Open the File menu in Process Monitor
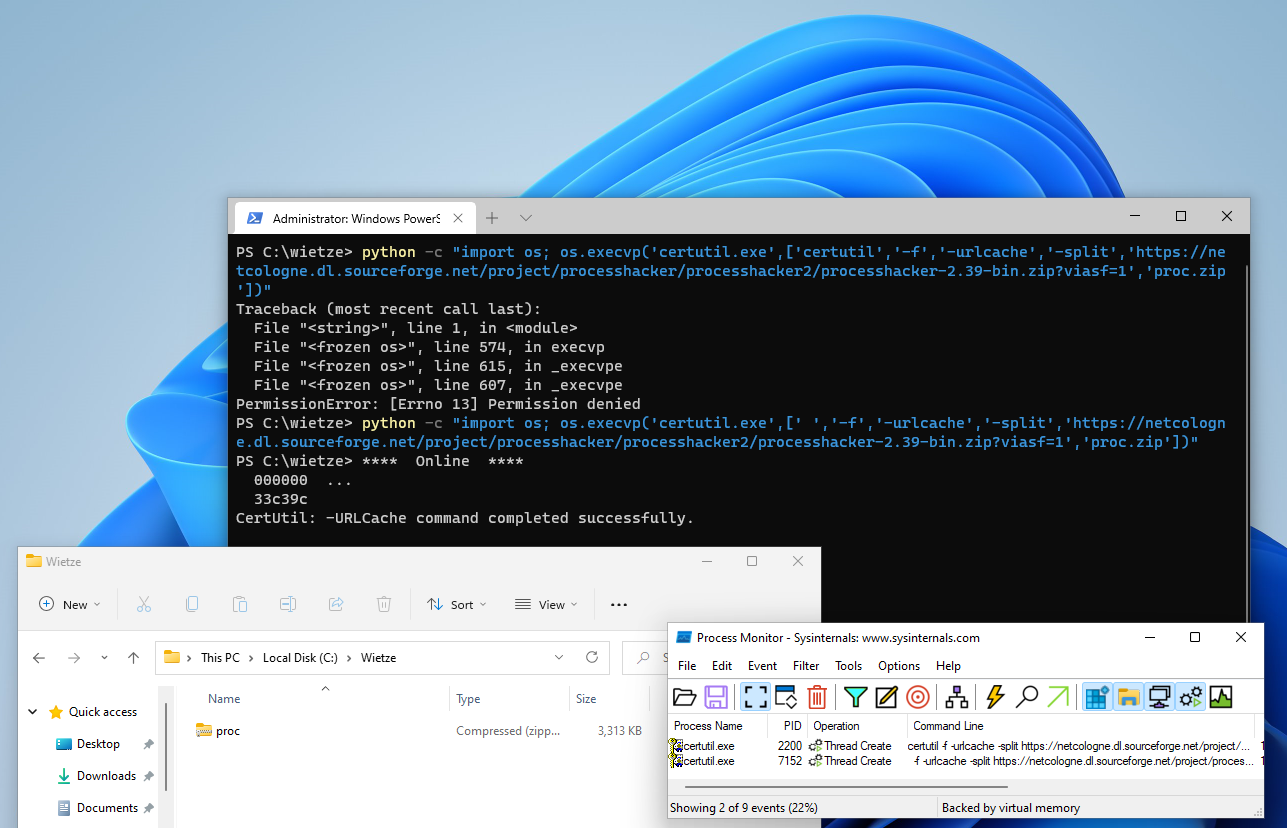Viewport: 1287px width, 828px height. (687, 666)
